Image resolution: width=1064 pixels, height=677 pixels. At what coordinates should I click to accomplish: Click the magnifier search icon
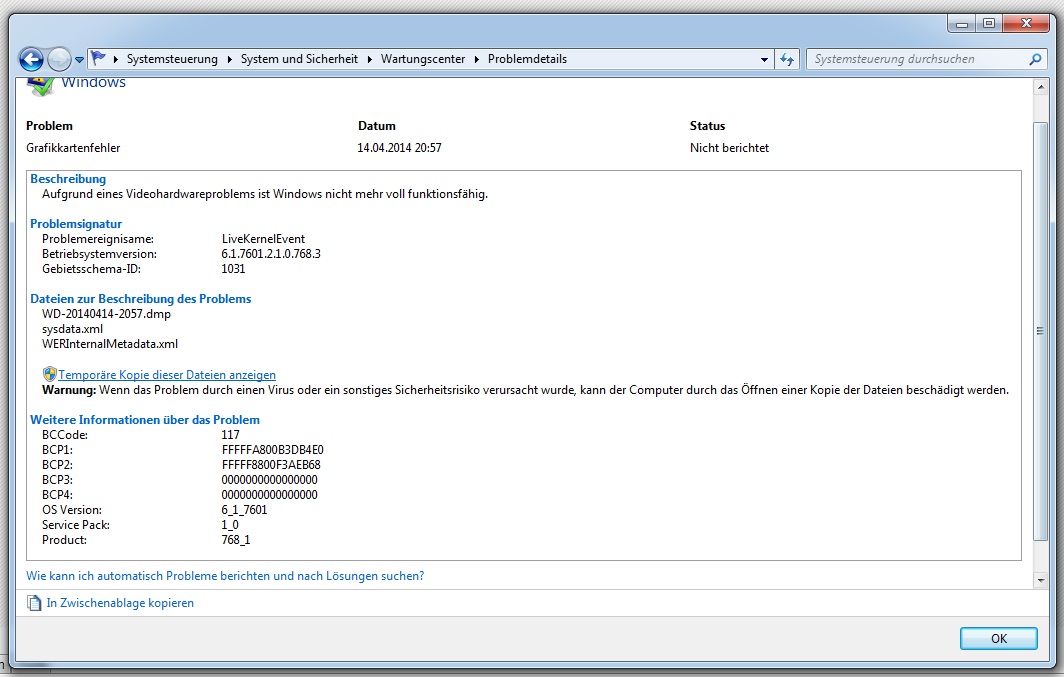pyautogui.click(x=1035, y=60)
